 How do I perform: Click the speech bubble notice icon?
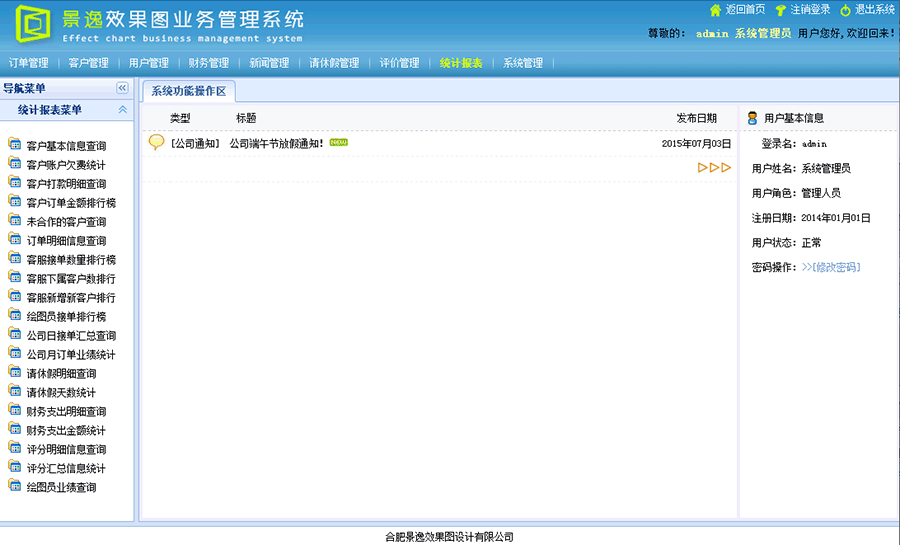[156, 142]
